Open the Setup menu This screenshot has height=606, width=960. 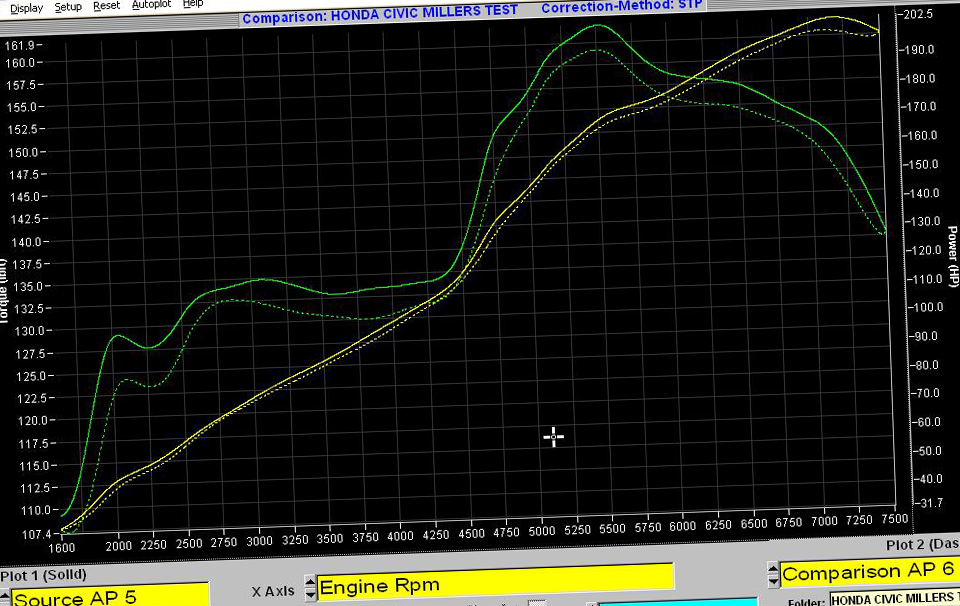point(68,7)
